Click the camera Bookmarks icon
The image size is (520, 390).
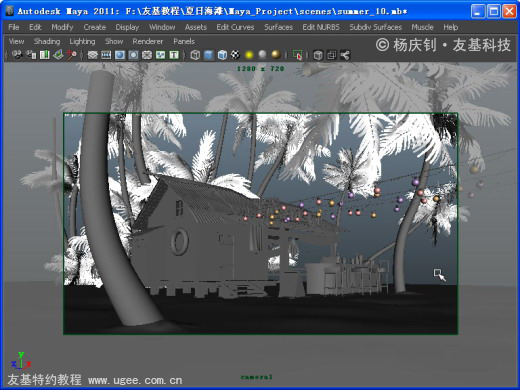coord(45,55)
